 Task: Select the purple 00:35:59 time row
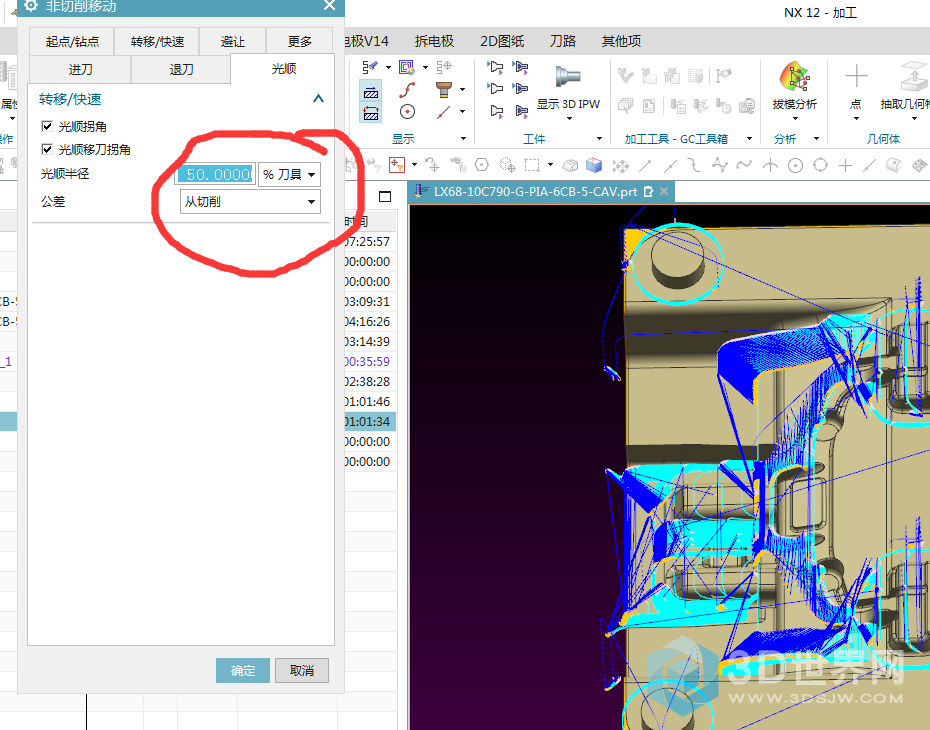(x=367, y=361)
